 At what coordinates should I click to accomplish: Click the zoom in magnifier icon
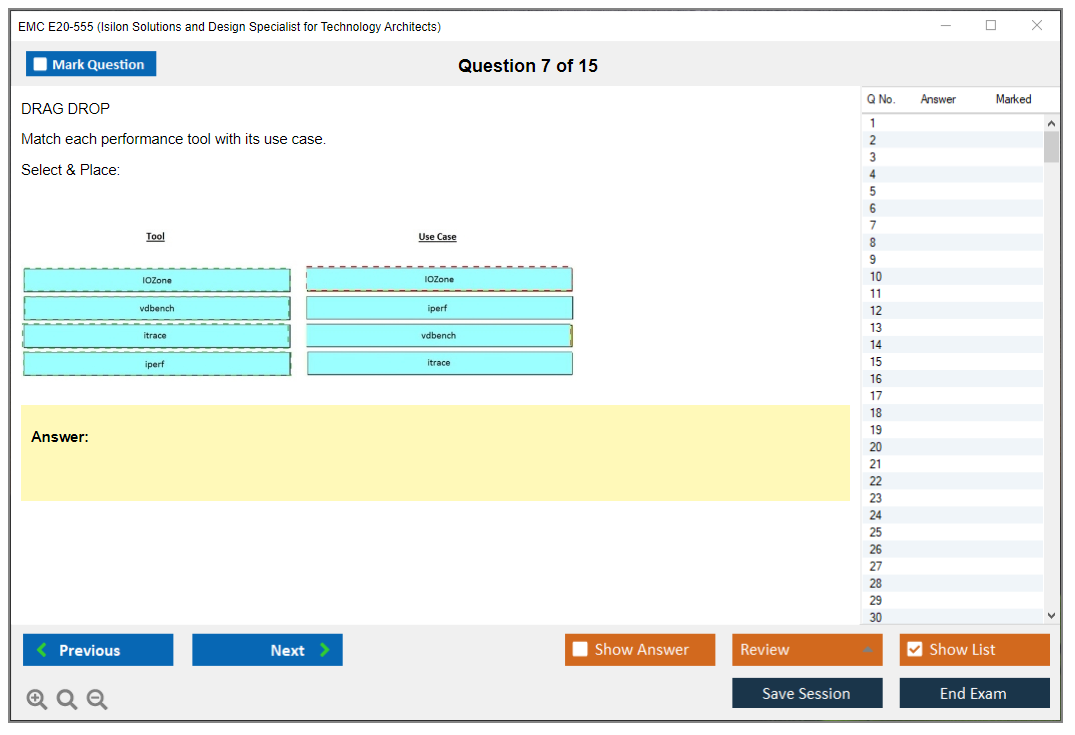tap(37, 700)
